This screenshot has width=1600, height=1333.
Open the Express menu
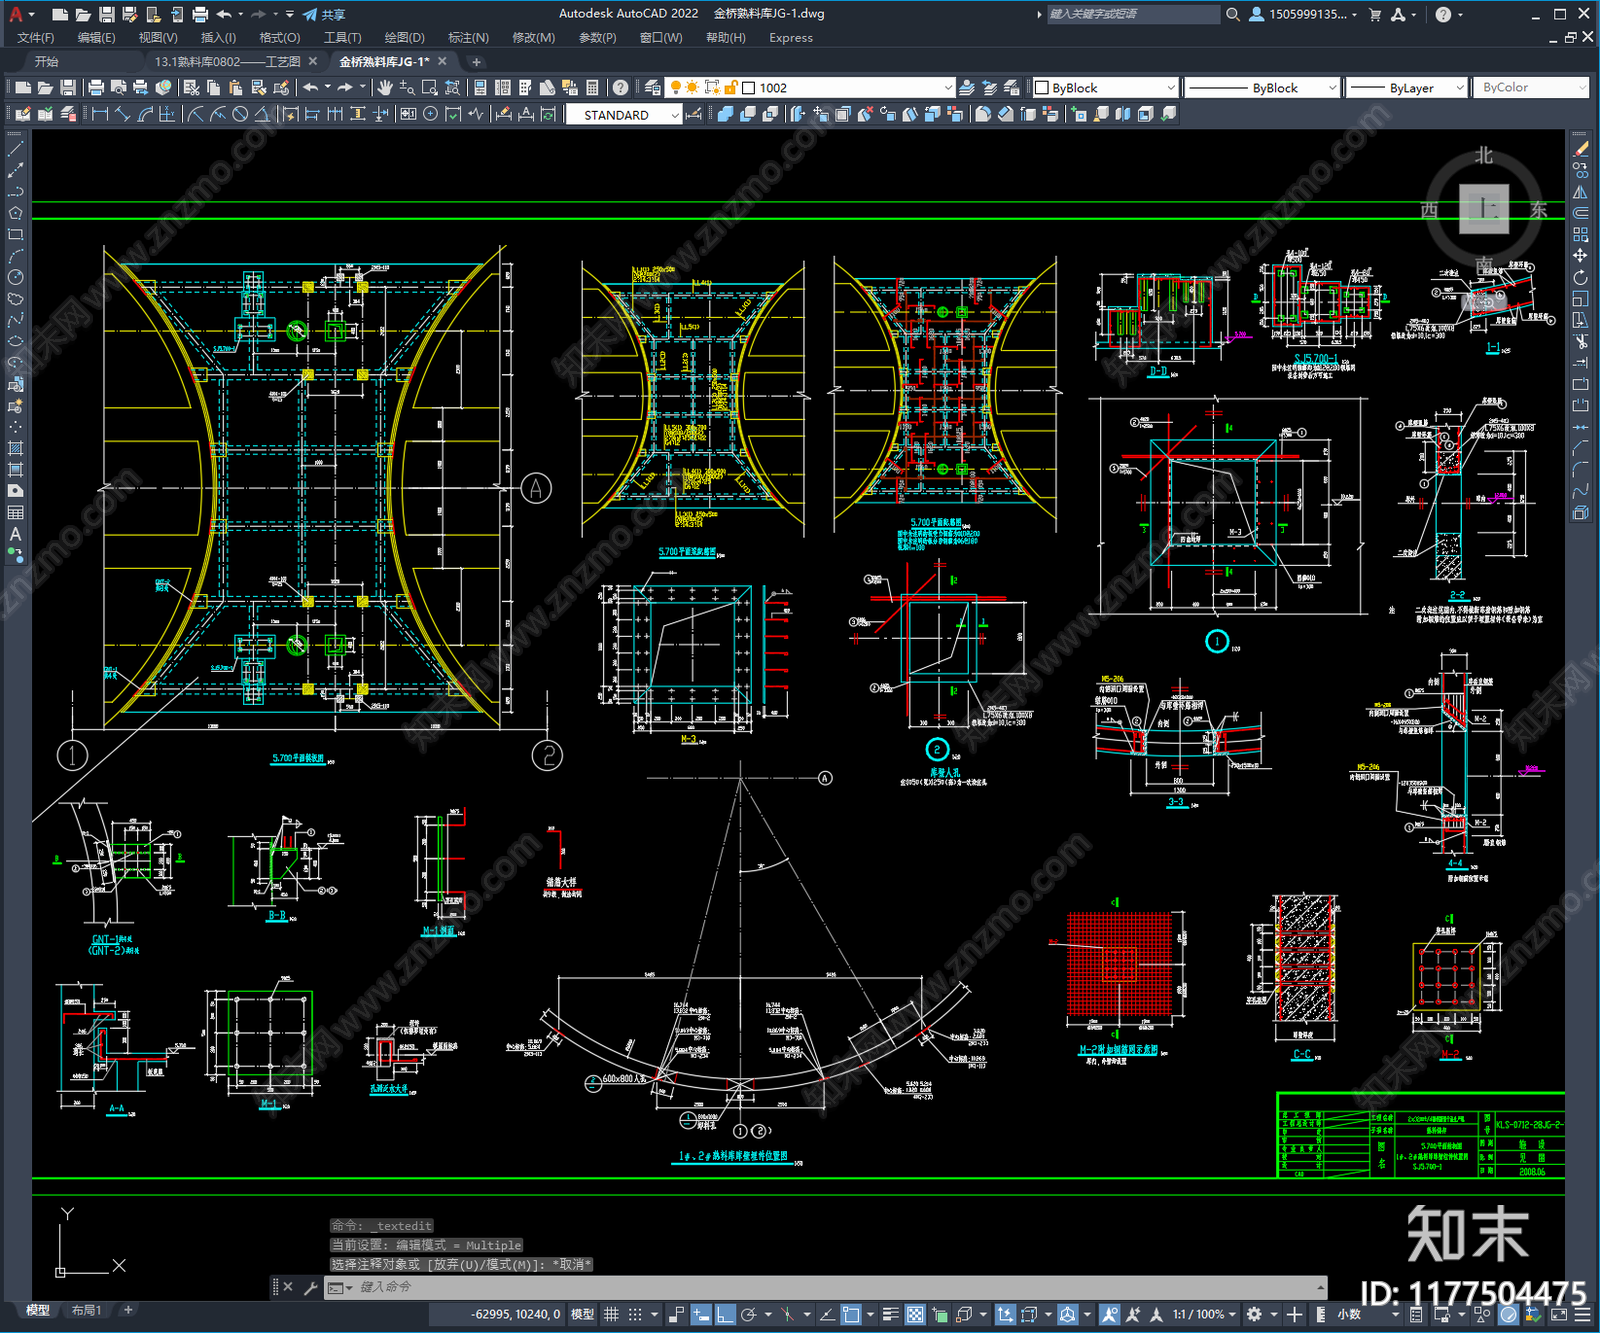point(791,38)
